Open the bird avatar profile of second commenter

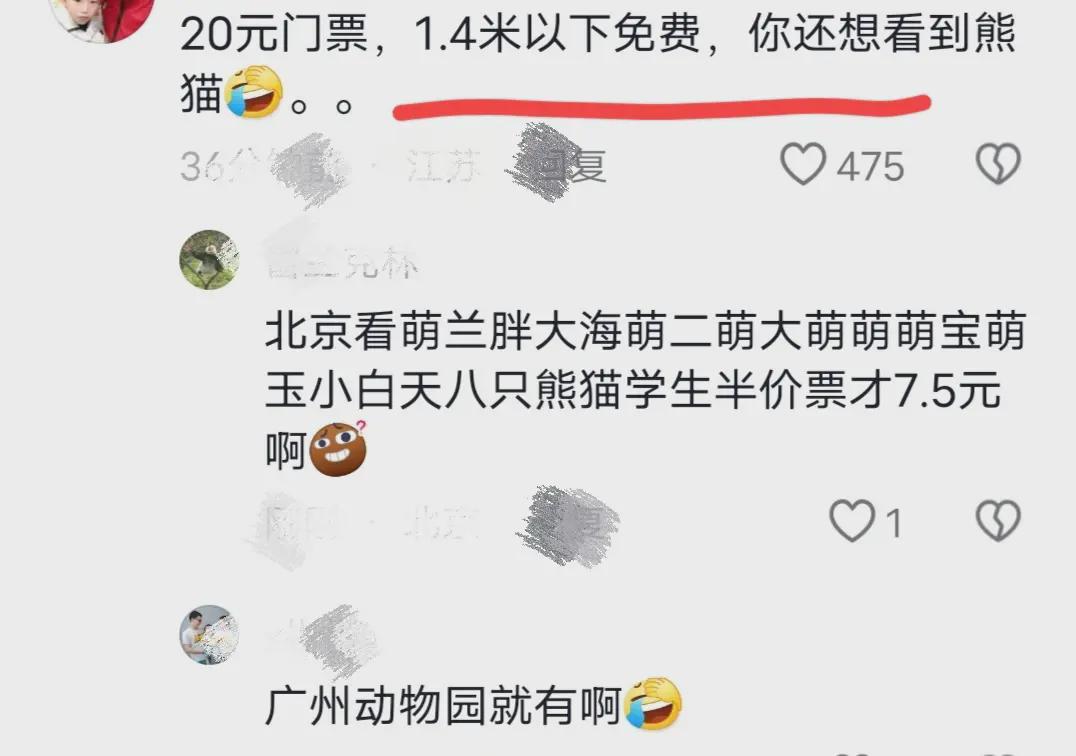click(209, 260)
